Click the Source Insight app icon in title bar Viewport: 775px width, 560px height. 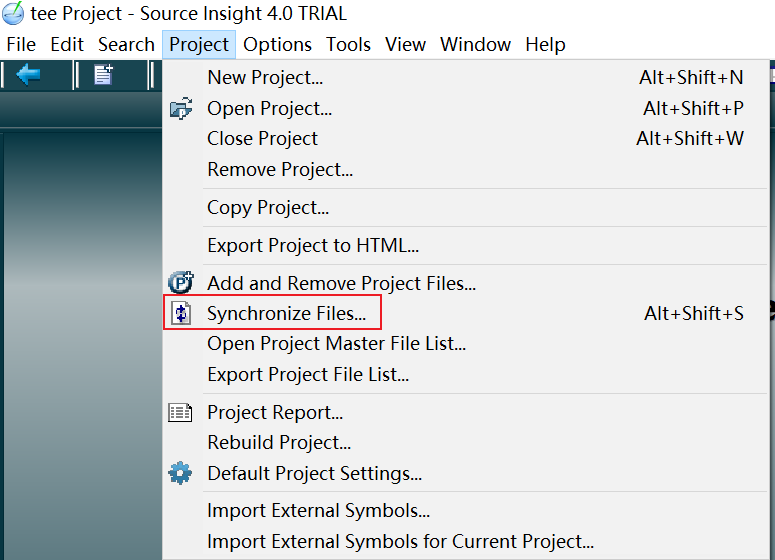coord(13,13)
